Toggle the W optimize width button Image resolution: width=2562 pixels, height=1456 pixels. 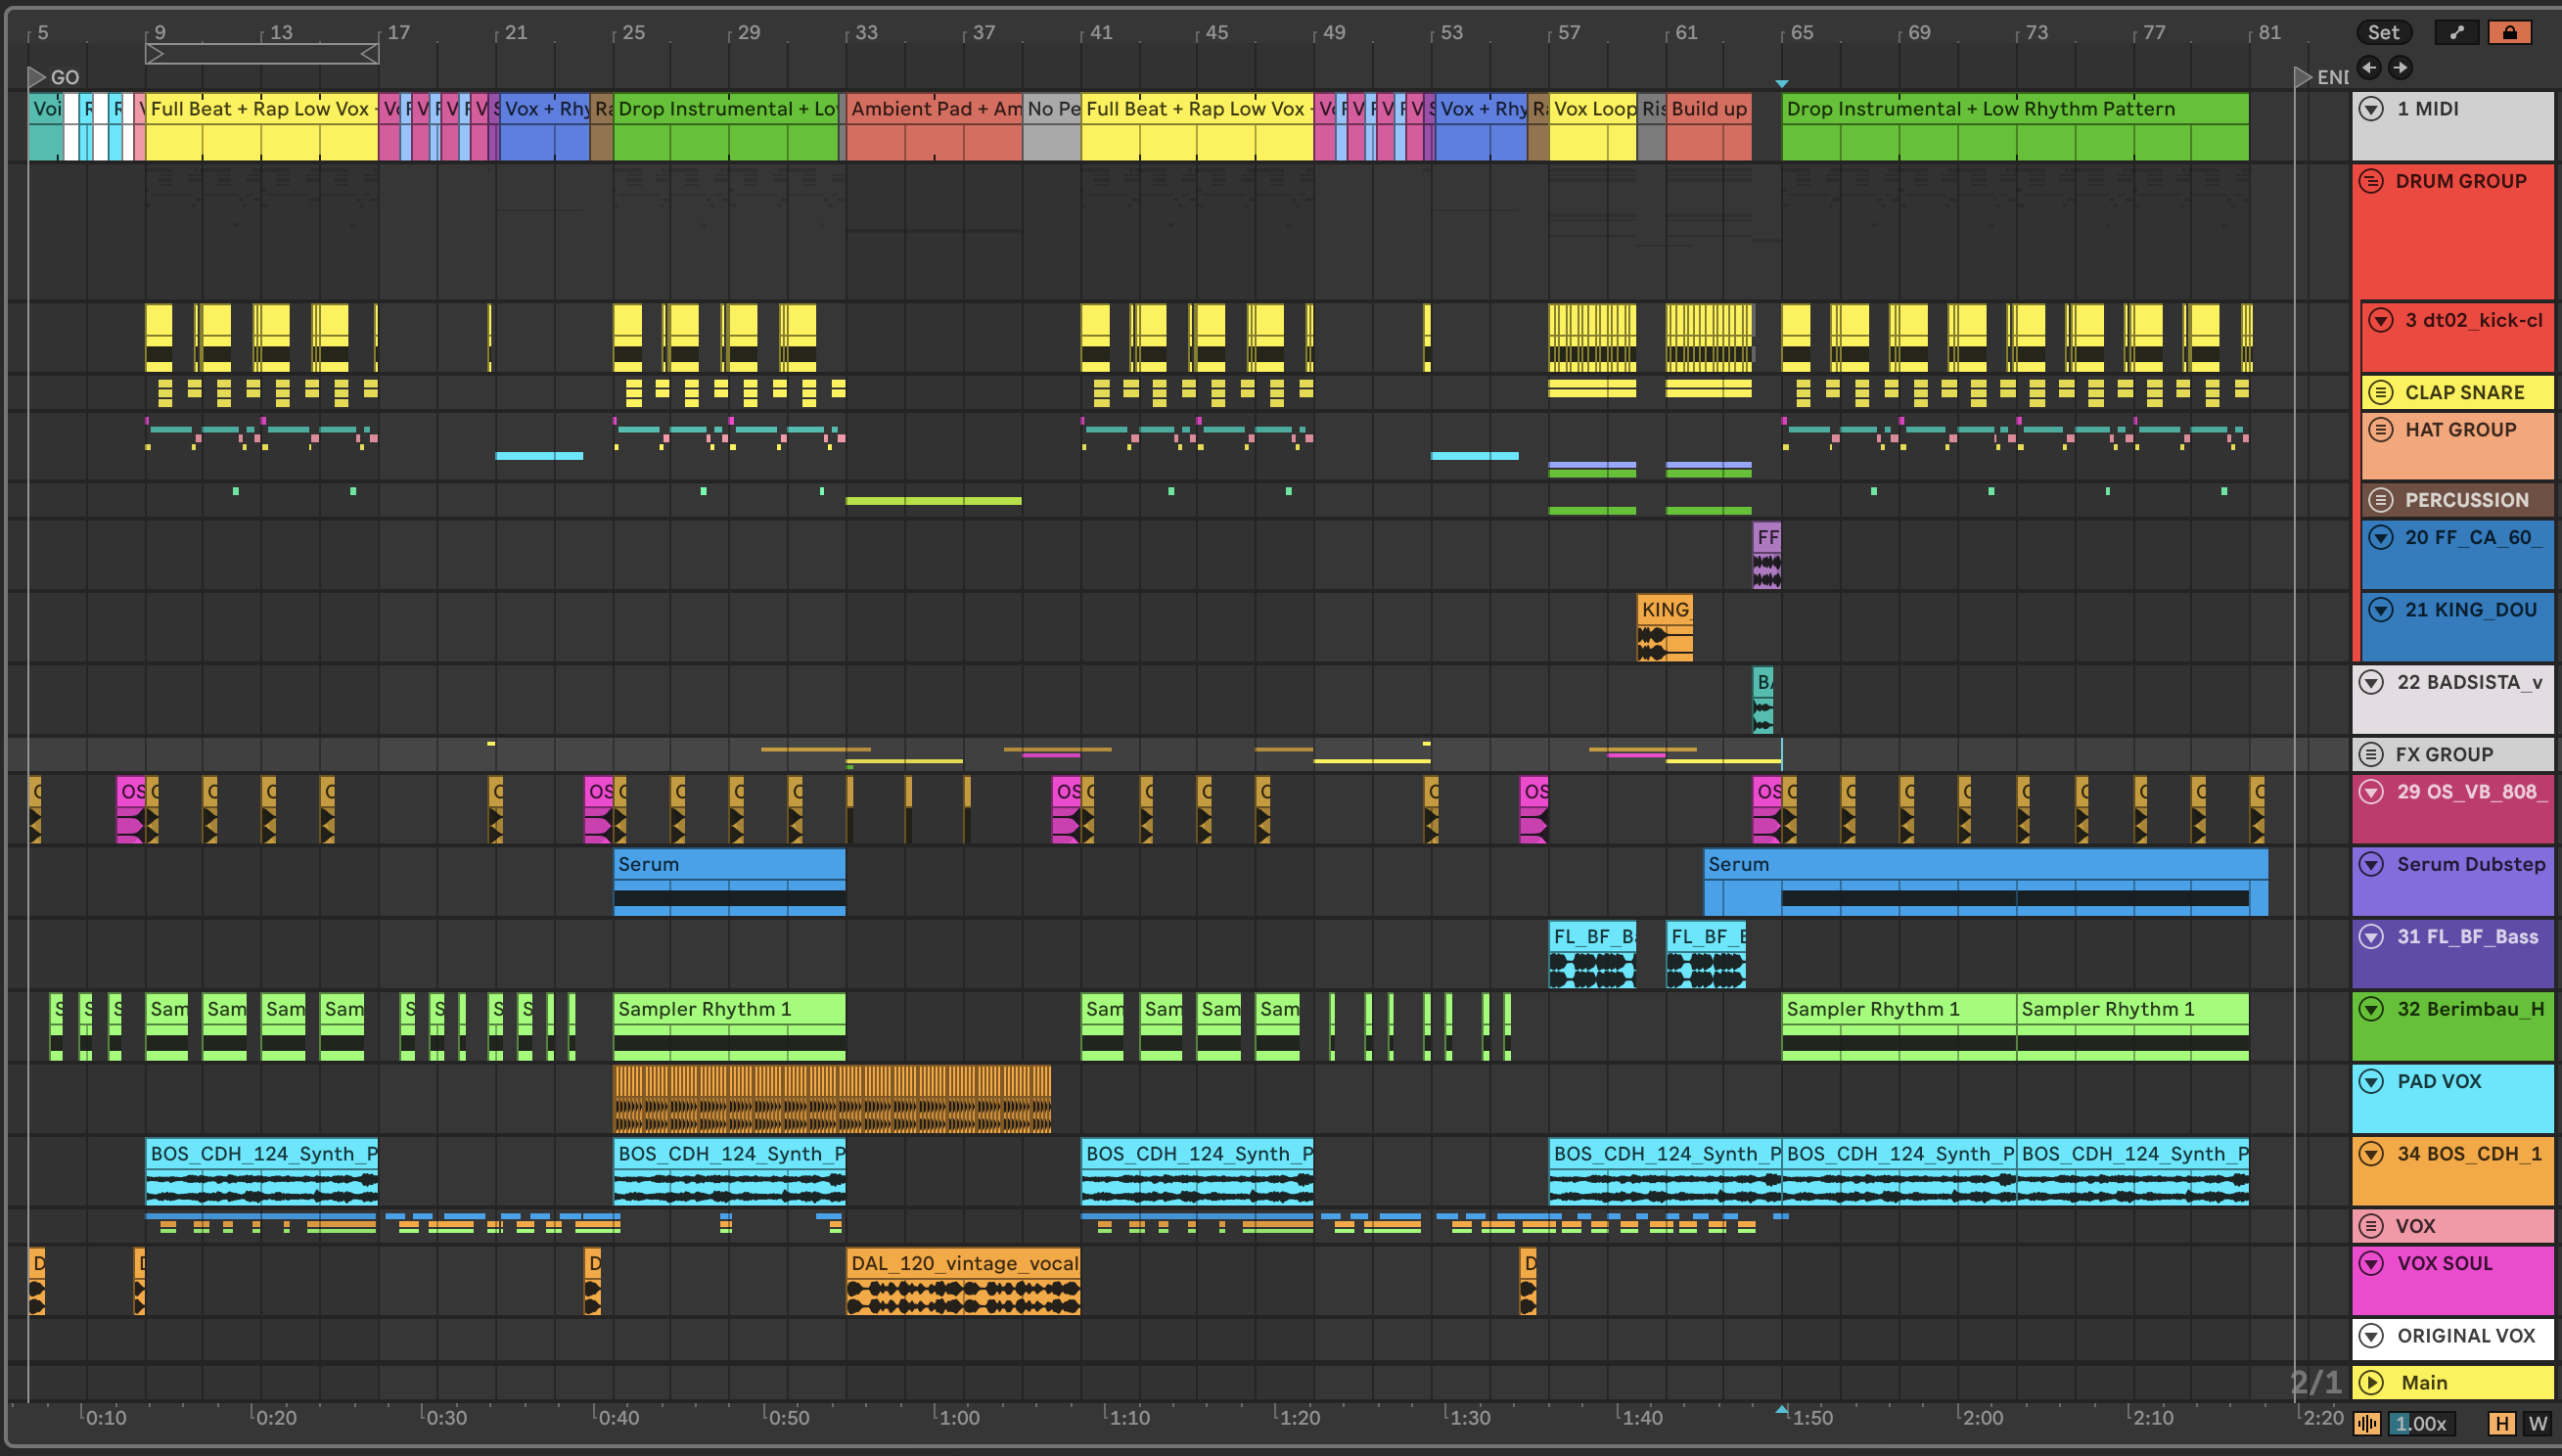[2538, 1423]
